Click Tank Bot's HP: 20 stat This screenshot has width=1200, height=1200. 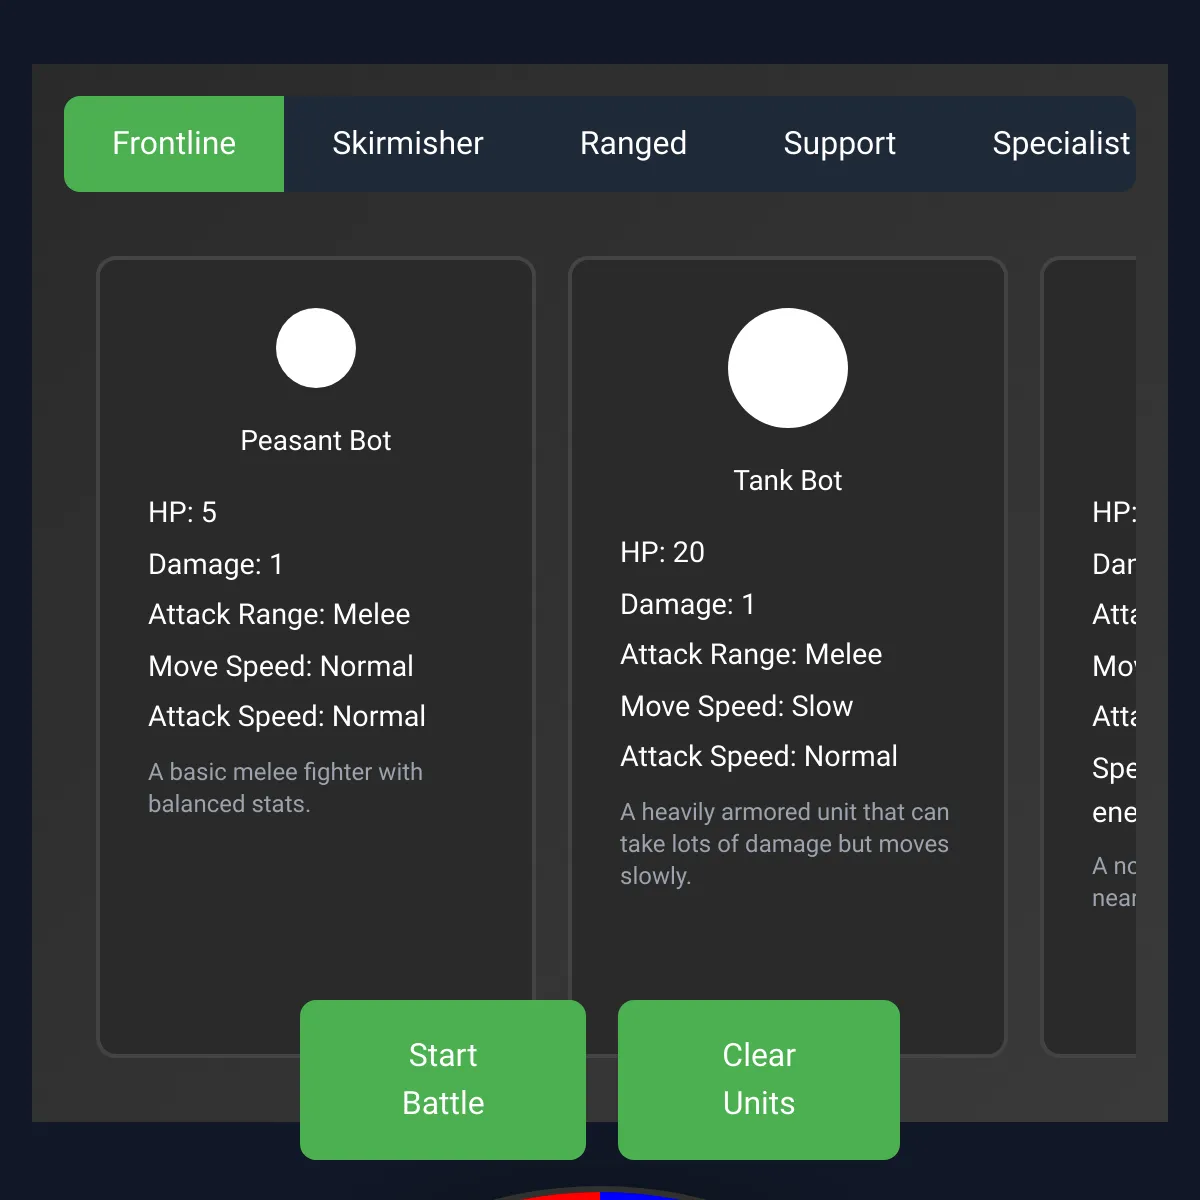(x=662, y=553)
